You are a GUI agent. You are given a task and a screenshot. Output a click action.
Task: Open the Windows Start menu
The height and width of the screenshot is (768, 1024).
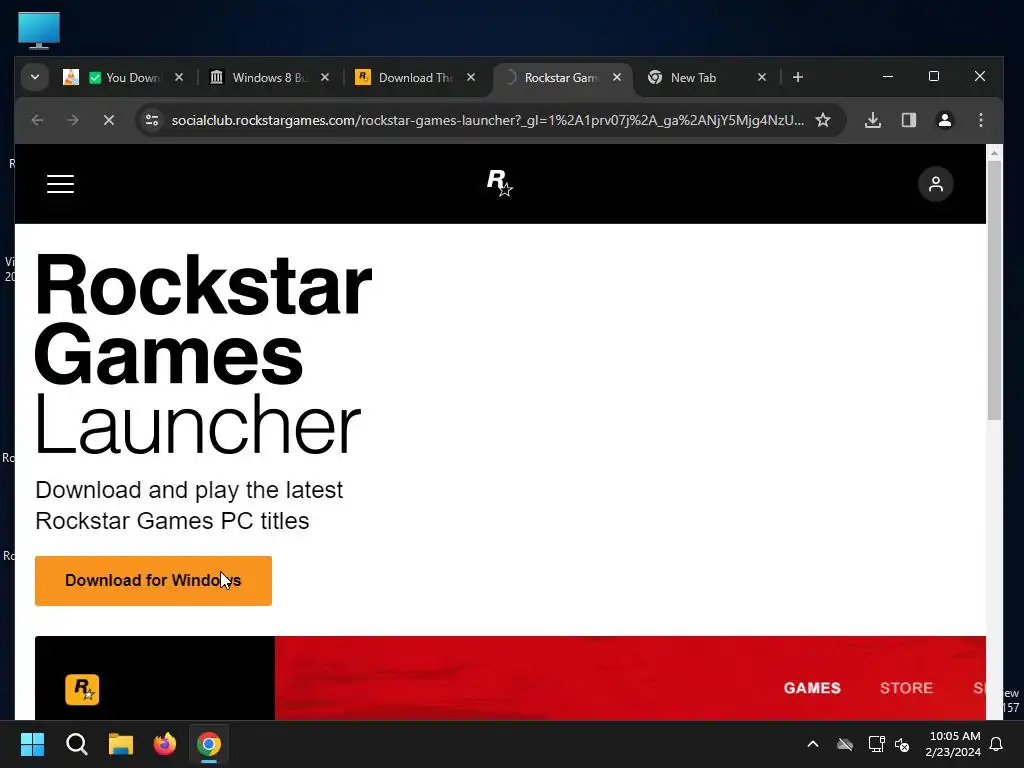click(x=32, y=744)
